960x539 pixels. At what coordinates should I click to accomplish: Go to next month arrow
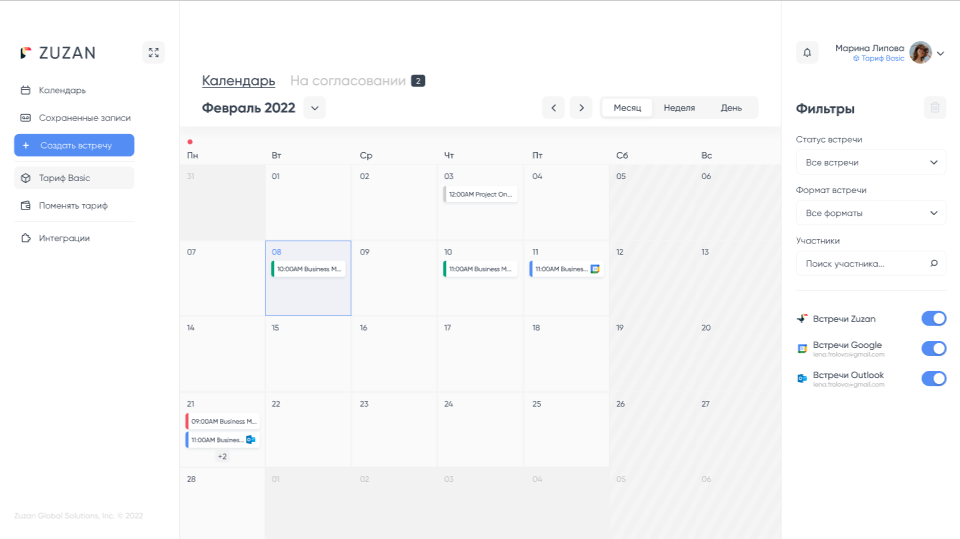point(581,108)
